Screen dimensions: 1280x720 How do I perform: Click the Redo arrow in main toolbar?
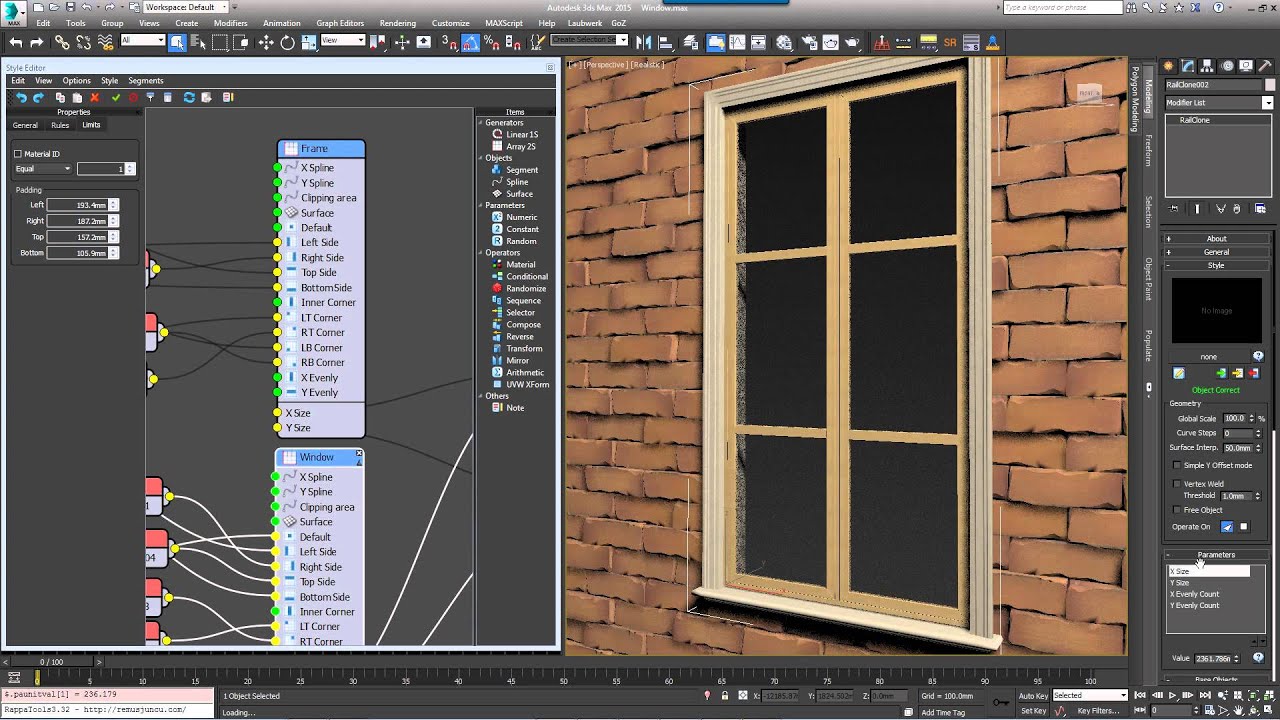pyautogui.click(x=37, y=42)
